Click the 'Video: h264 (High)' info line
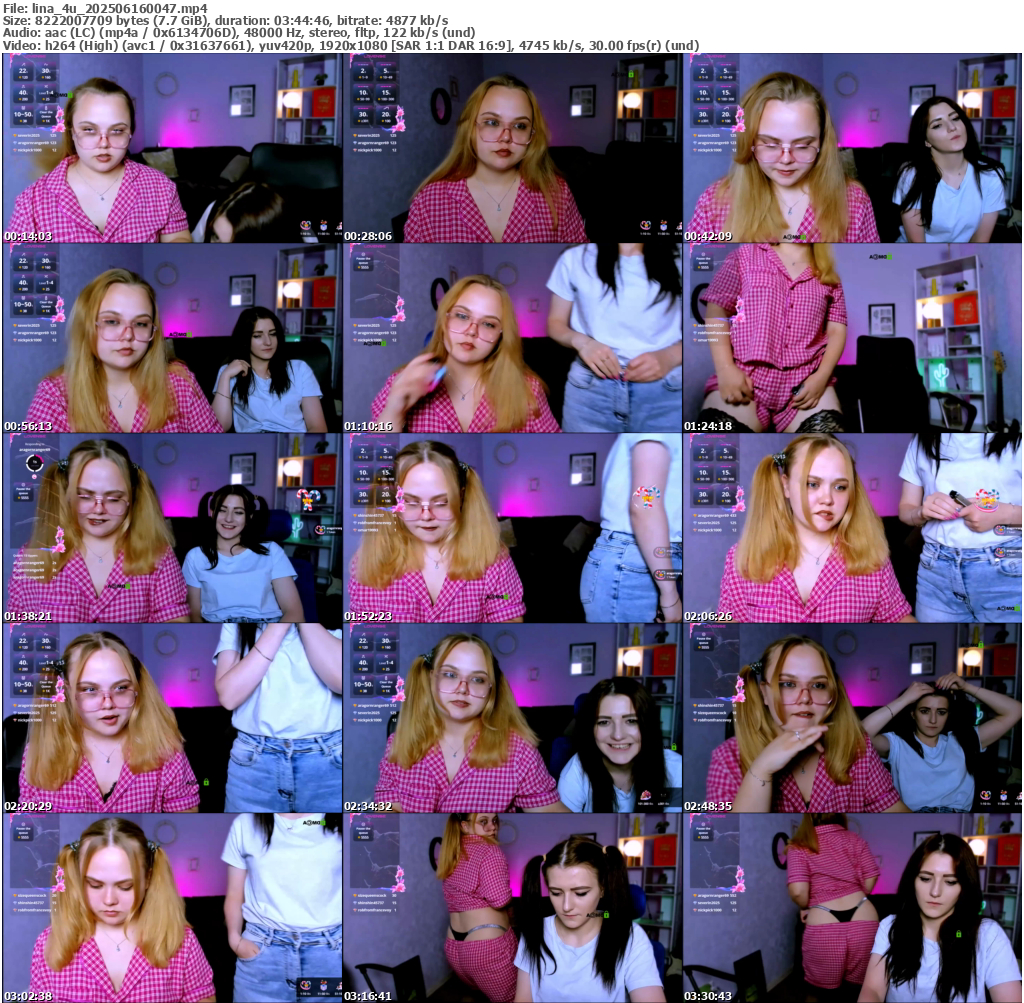 [x=351, y=46]
